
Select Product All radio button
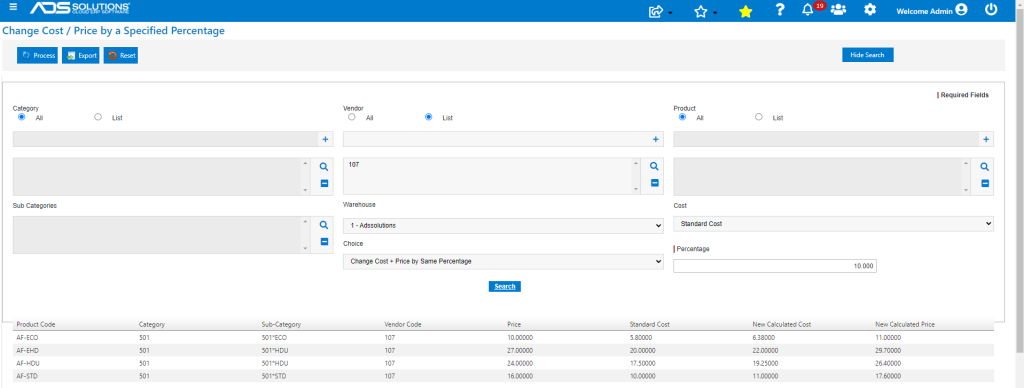(682, 117)
